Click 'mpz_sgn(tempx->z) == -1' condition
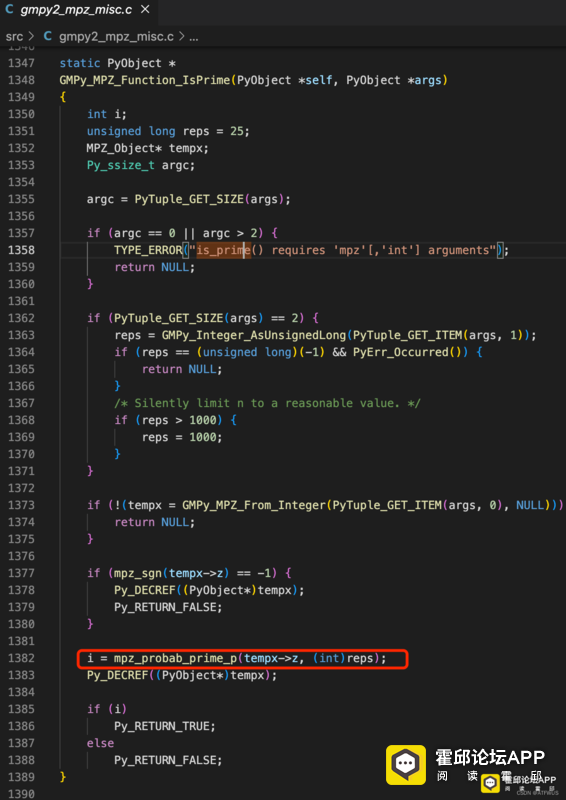Image resolution: width=566 pixels, height=800 pixels. pos(195,573)
